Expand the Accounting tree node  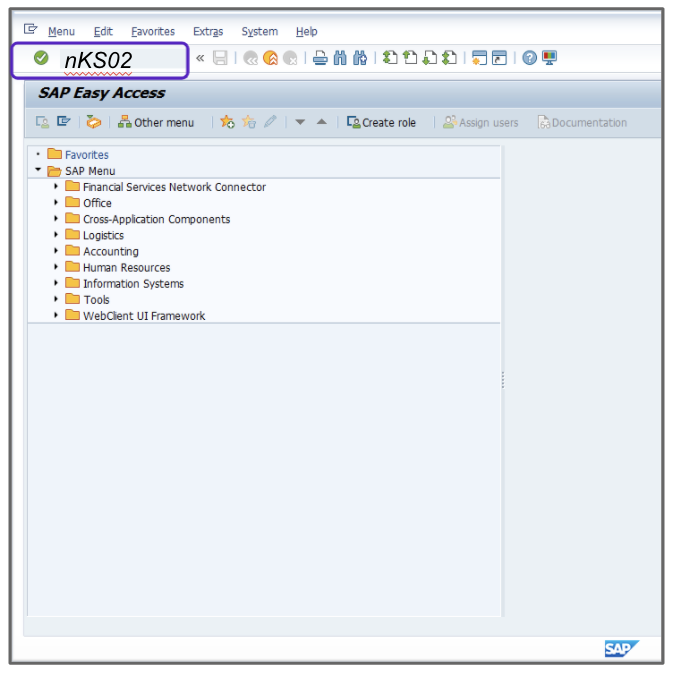[x=57, y=251]
